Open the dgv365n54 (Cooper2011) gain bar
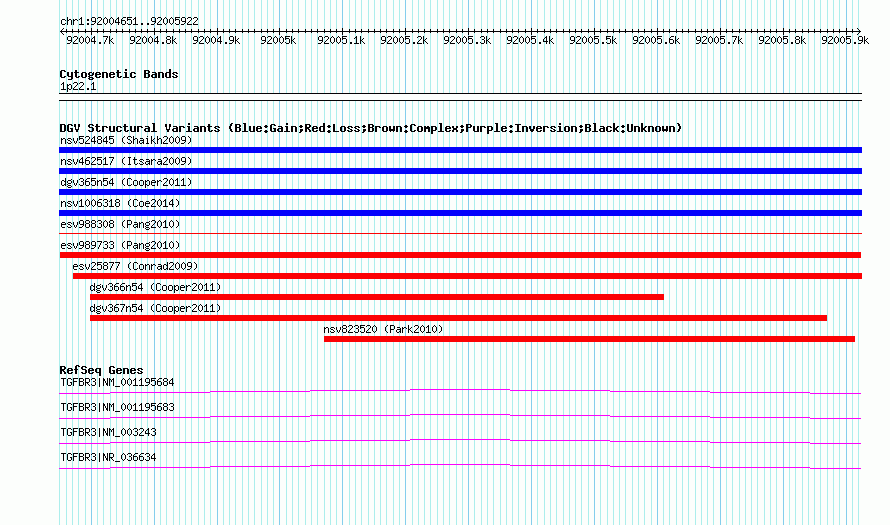Viewport: 890px width, 525px height. [x=460, y=192]
